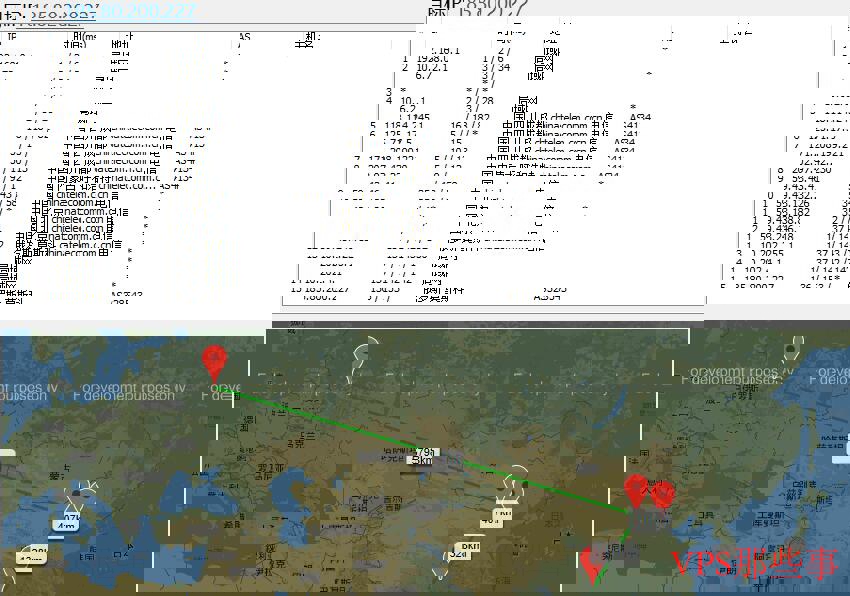Click the IP column header in the left table
This screenshot has height=596, width=850.
pyautogui.click(x=12, y=36)
